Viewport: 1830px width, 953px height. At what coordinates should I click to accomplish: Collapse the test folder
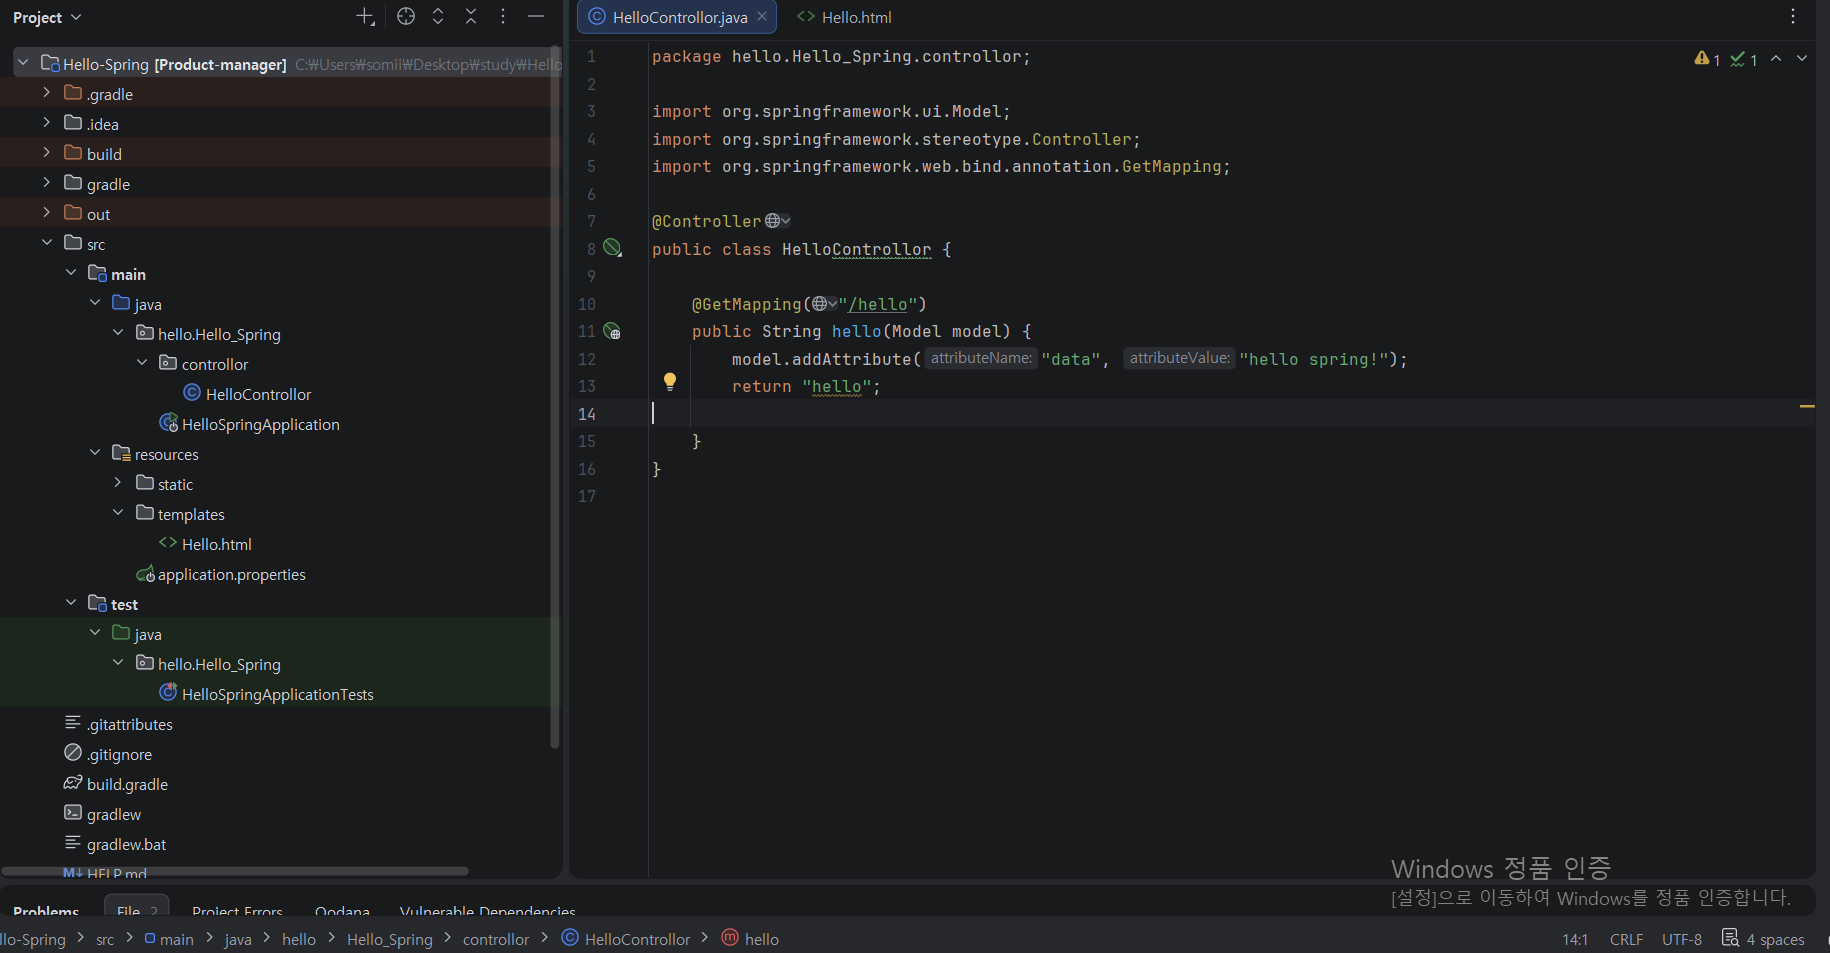coord(70,603)
